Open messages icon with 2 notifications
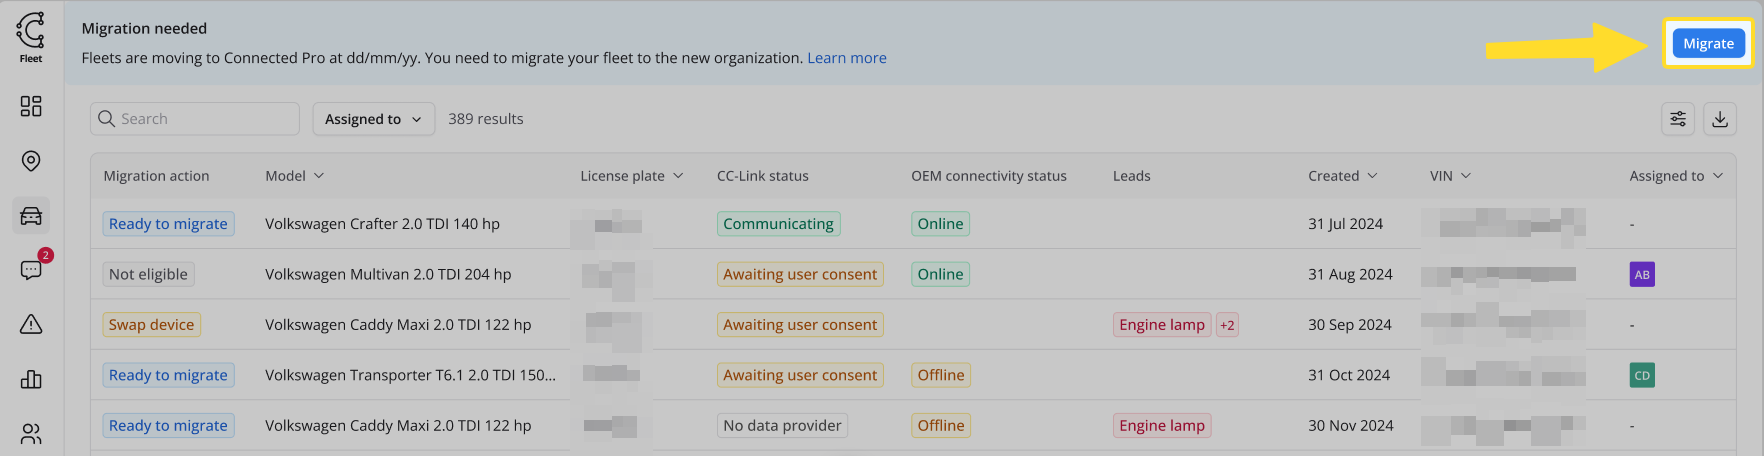 click(33, 268)
